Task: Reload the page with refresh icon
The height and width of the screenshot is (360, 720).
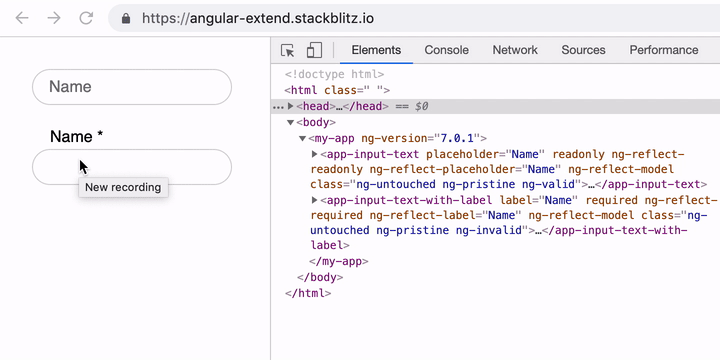Action: (x=86, y=18)
